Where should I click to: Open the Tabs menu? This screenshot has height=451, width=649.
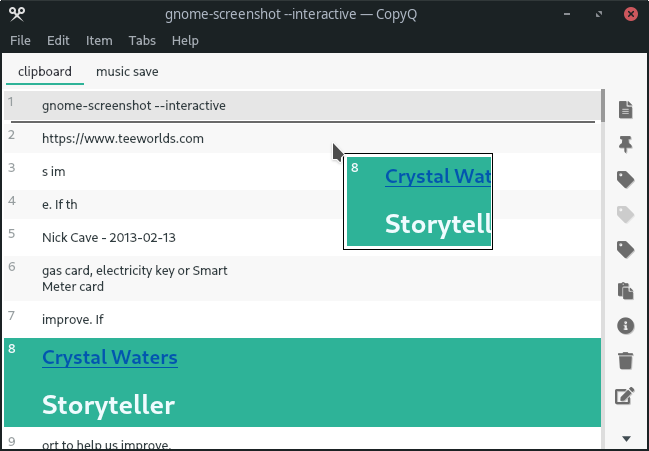tap(142, 41)
